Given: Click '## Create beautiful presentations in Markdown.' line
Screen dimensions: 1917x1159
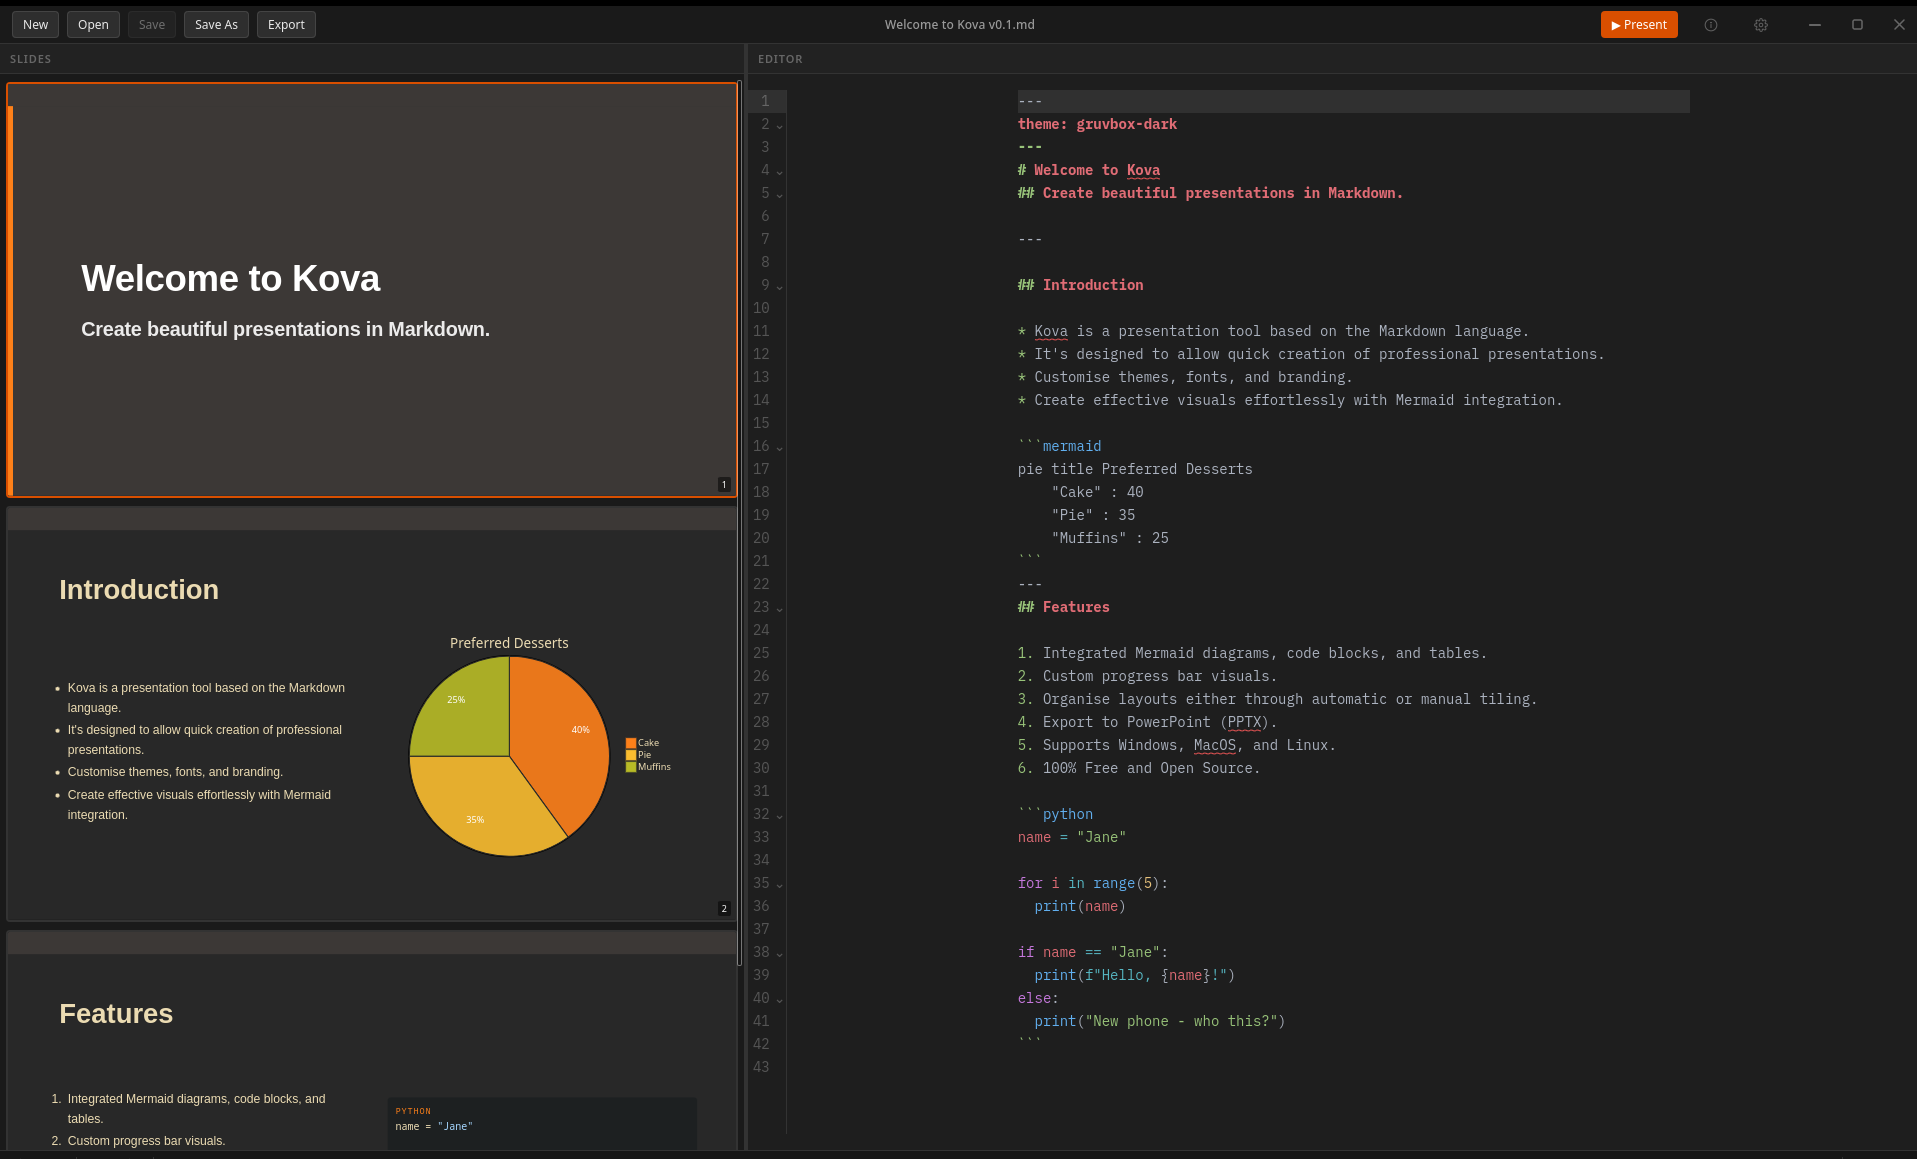Looking at the screenshot, I should point(1210,193).
